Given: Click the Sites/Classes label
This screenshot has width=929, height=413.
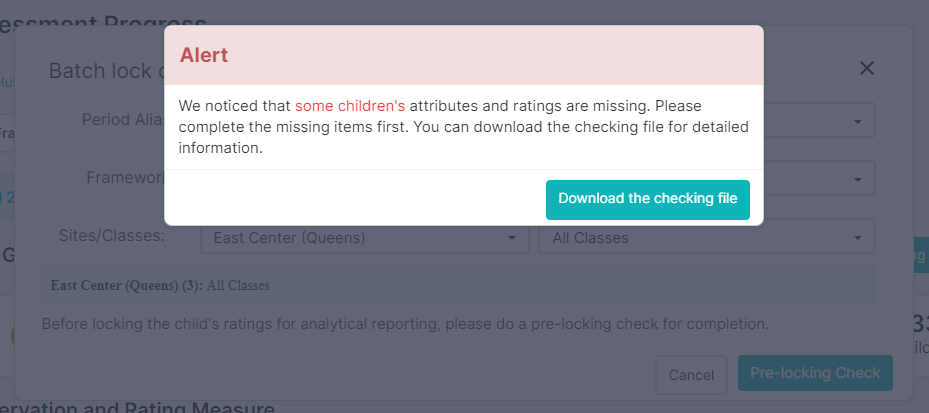Looking at the screenshot, I should coord(111,235).
